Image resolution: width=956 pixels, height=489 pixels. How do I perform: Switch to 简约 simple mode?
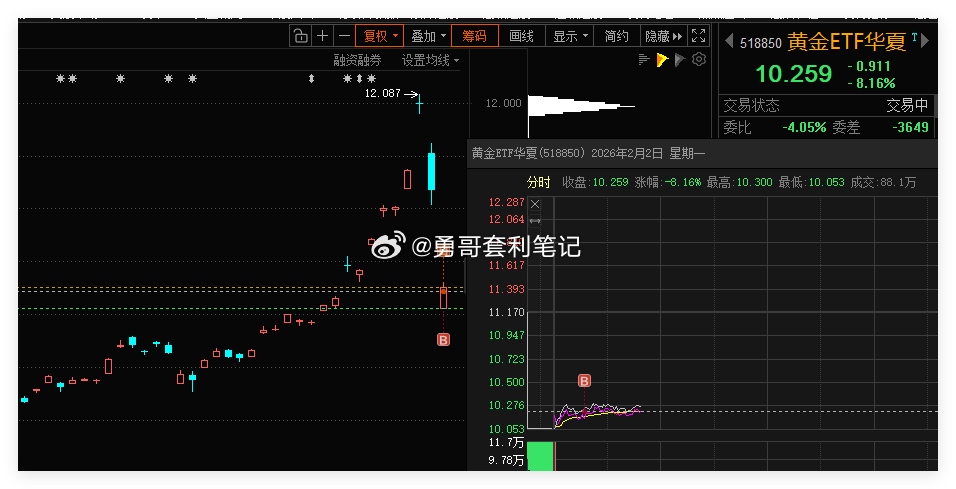pos(616,36)
